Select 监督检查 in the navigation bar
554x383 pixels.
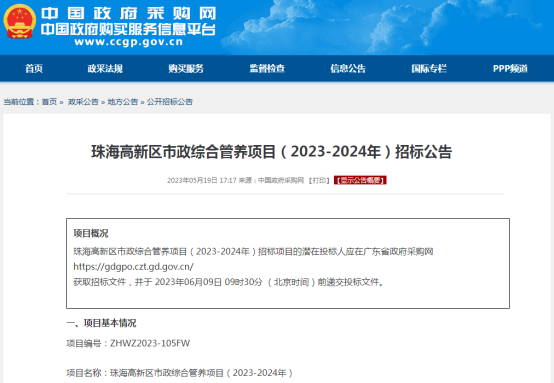(267, 69)
